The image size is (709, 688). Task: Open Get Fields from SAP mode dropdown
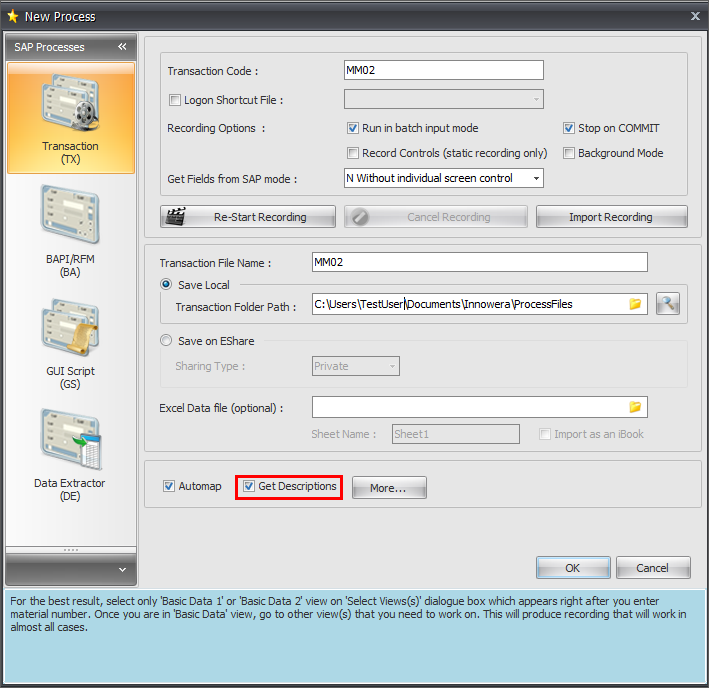[537, 178]
